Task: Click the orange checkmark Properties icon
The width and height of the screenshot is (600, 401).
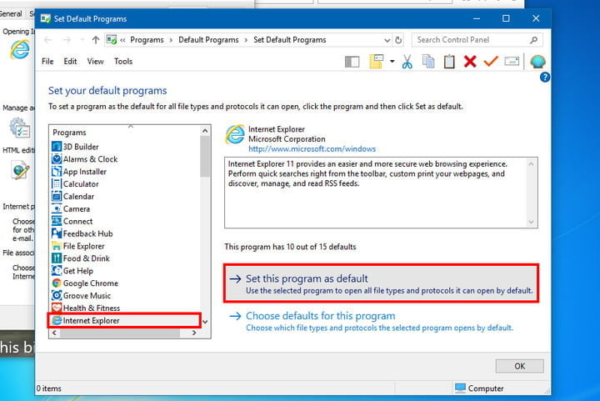Action: [x=491, y=61]
